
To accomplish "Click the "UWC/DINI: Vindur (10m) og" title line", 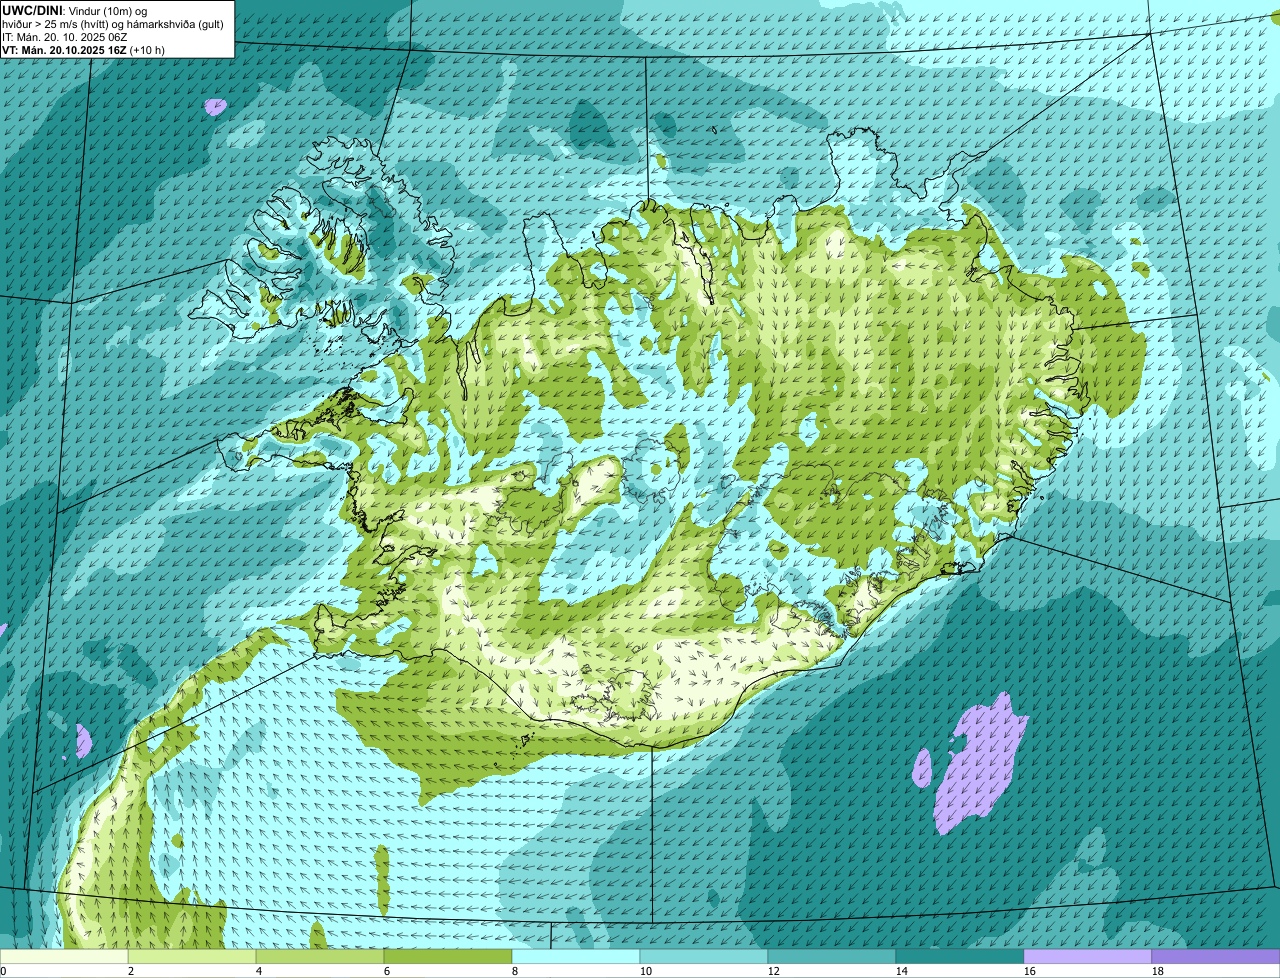I will point(75,10).
